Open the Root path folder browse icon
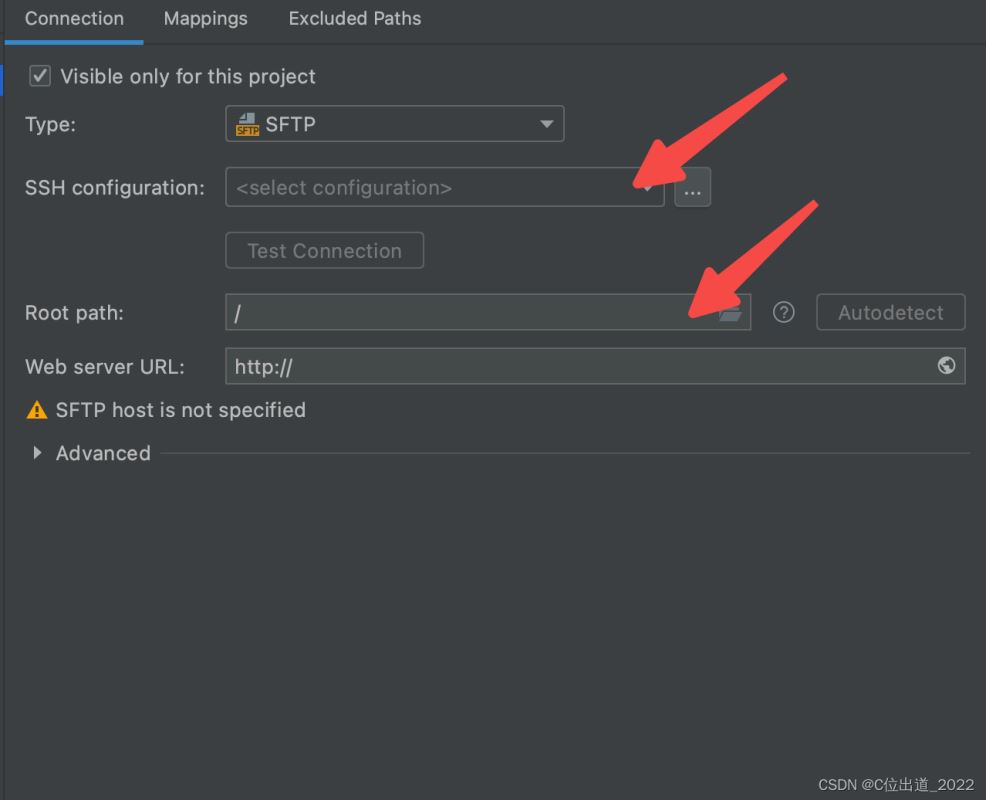The width and height of the screenshot is (986, 800). [x=730, y=313]
